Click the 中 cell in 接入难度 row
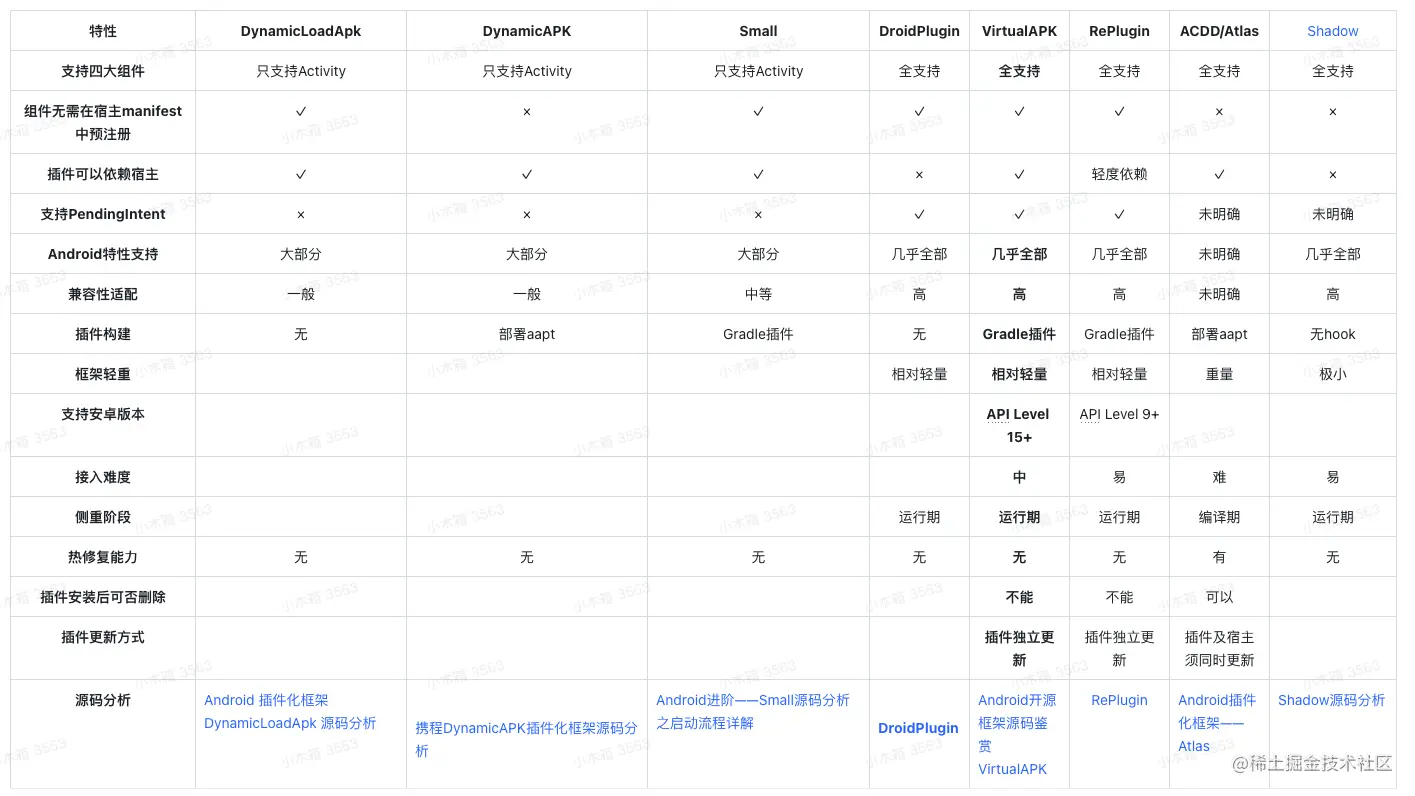 pos(1019,477)
